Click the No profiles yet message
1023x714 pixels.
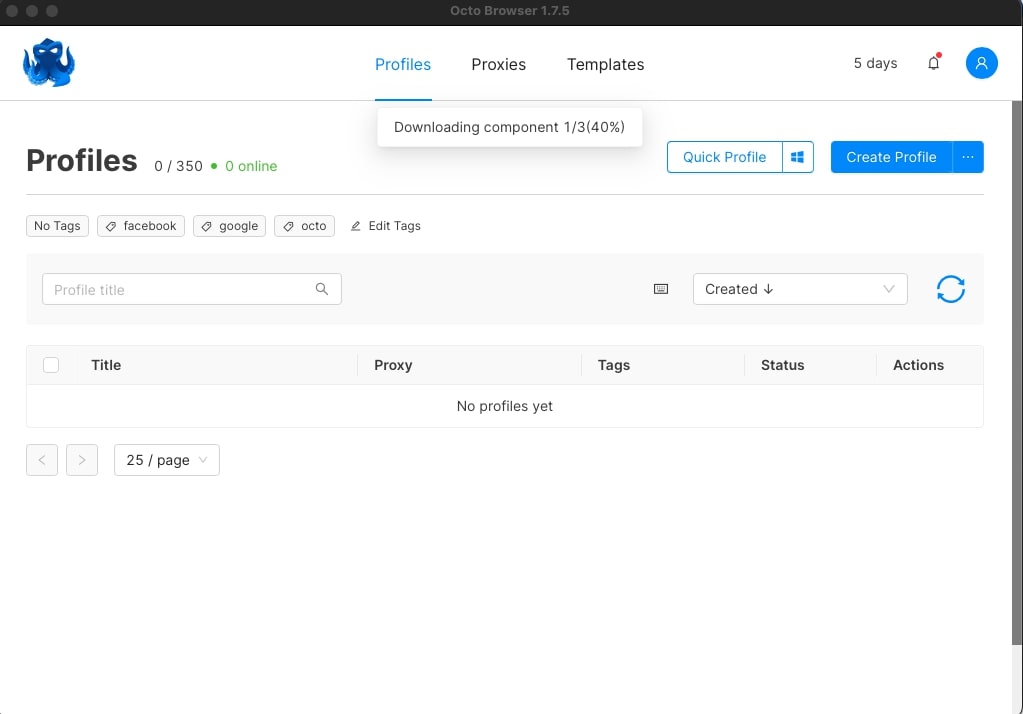[x=504, y=406]
